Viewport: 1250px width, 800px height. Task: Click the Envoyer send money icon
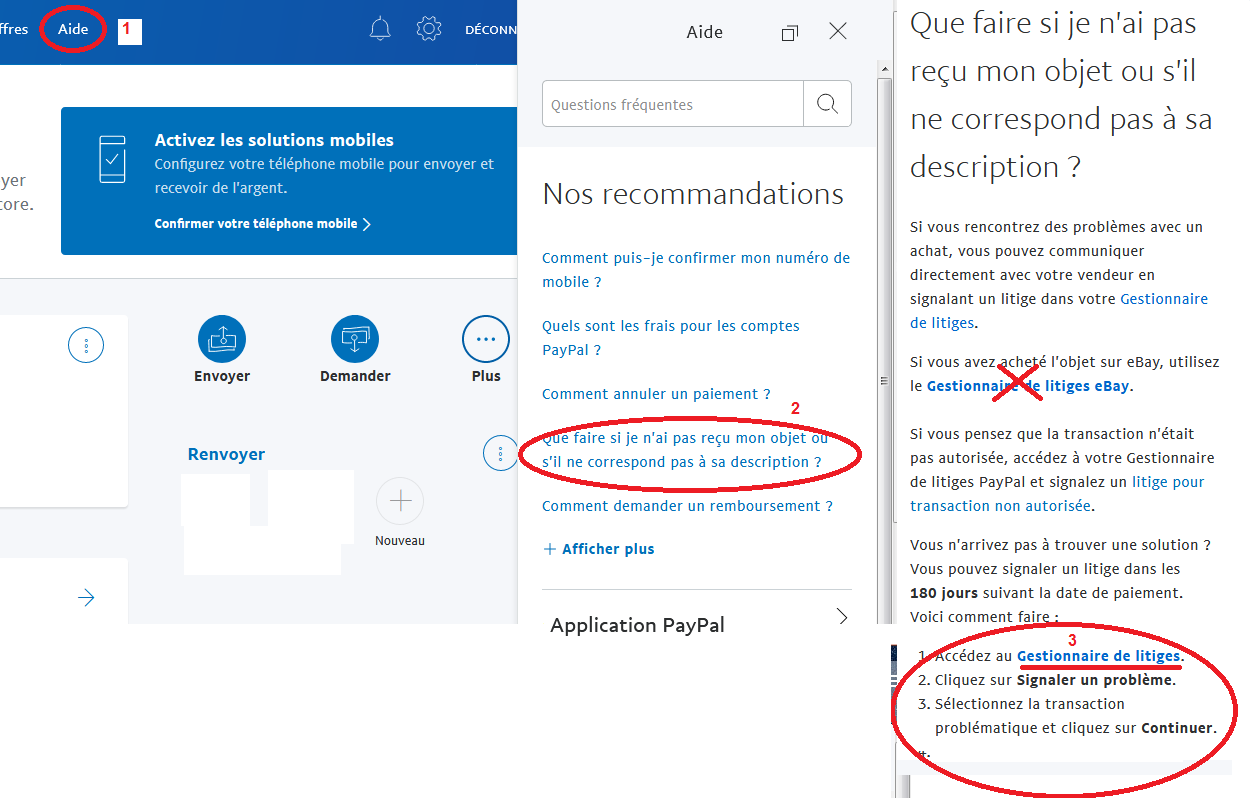(x=221, y=340)
